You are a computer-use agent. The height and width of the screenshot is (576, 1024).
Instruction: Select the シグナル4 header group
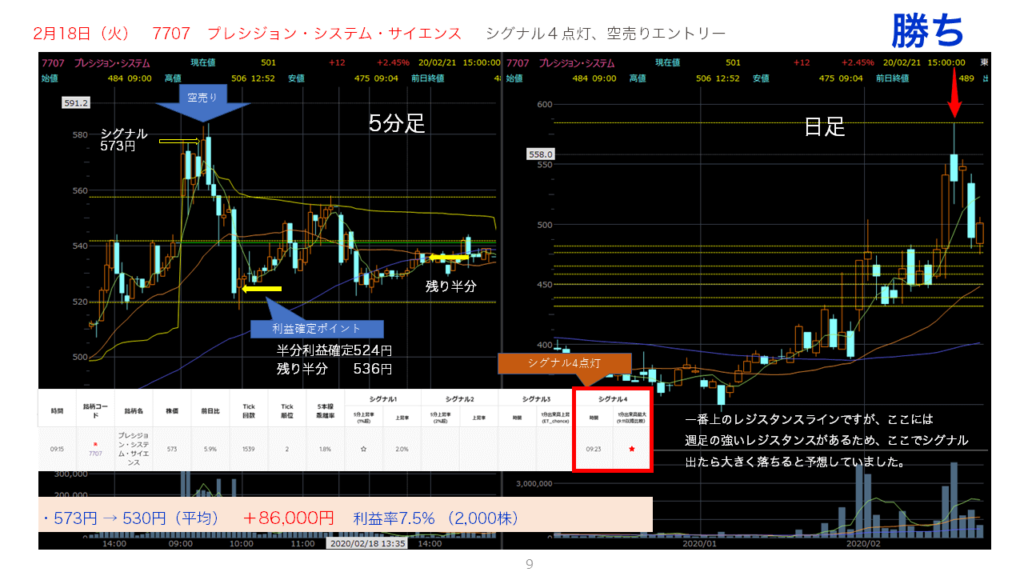tap(613, 398)
